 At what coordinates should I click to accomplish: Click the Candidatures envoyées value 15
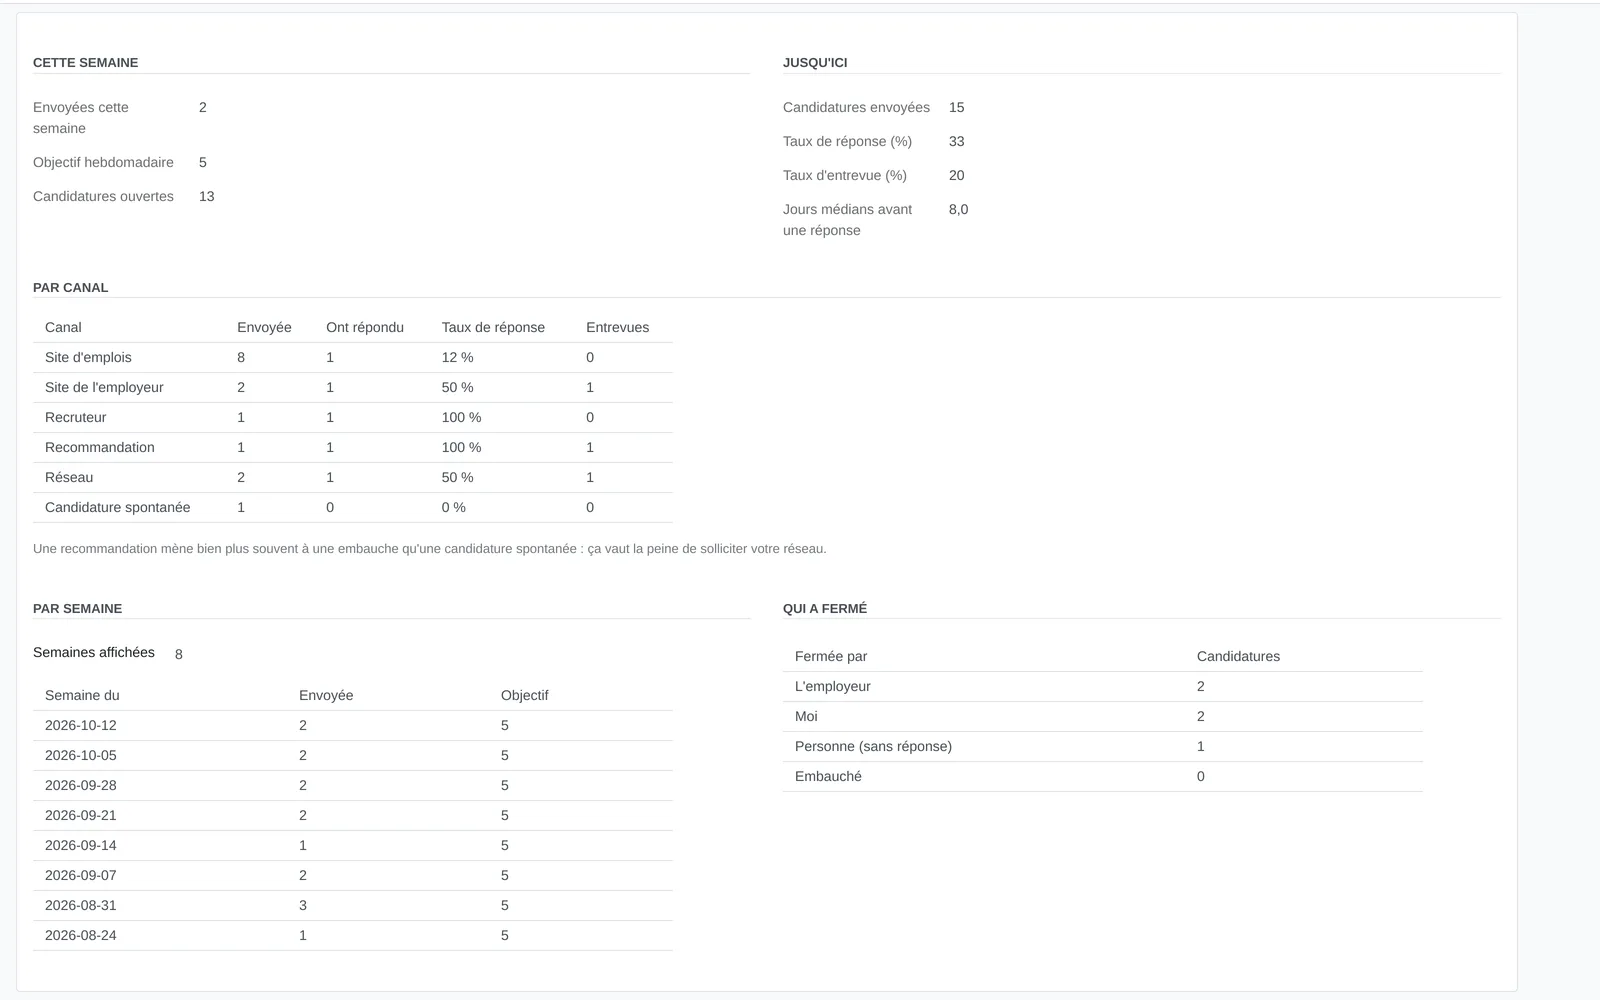click(x=957, y=107)
